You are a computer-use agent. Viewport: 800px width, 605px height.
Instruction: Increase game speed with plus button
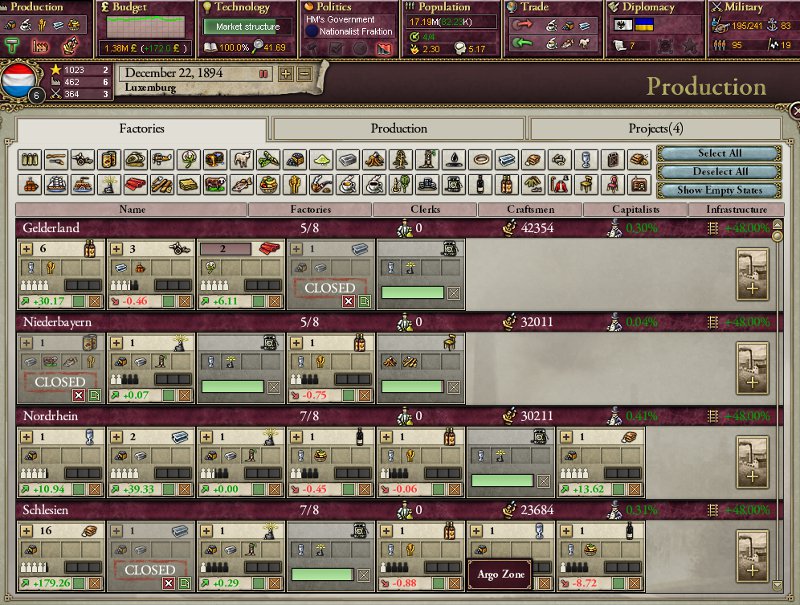286,74
